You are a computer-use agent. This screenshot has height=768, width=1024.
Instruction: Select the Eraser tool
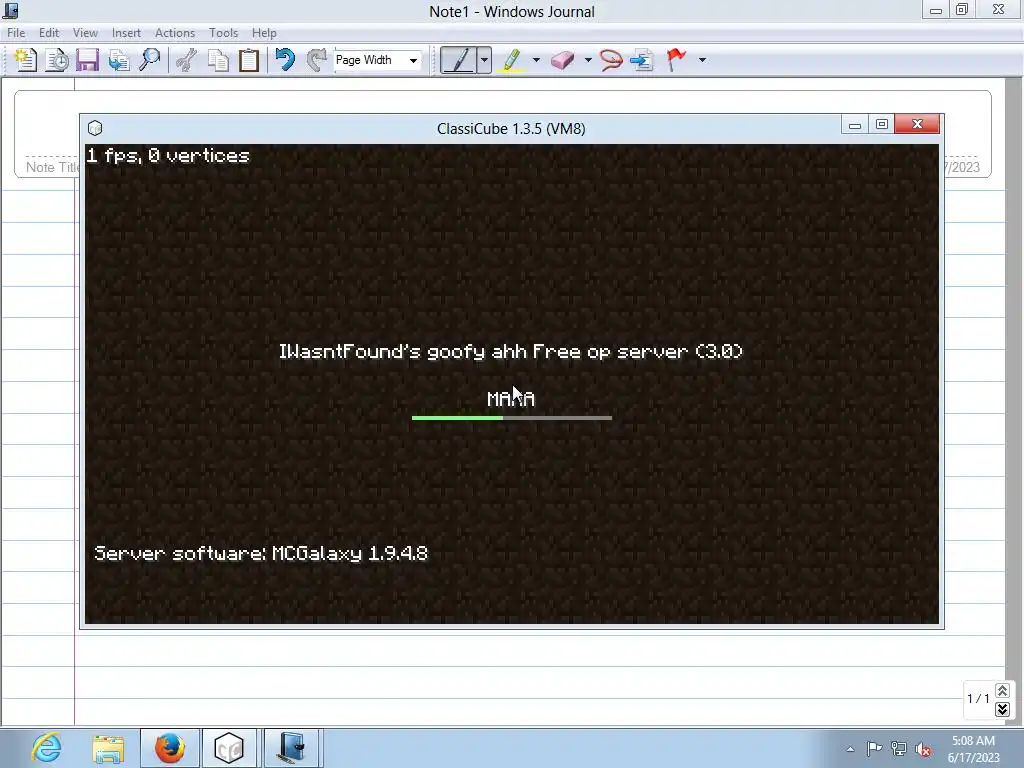562,60
